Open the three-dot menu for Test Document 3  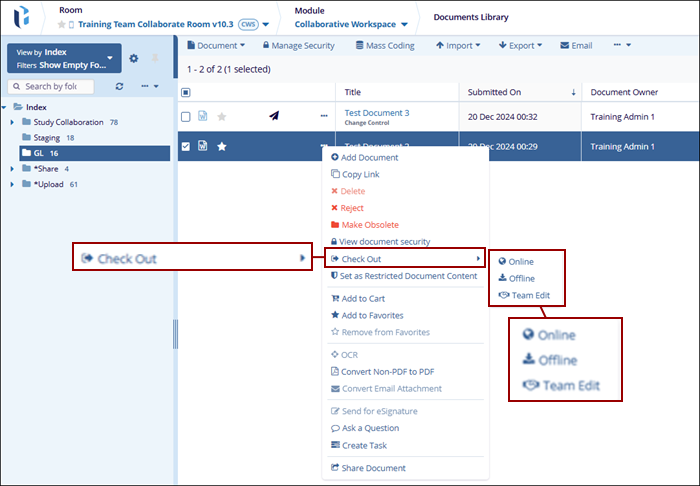point(323,117)
